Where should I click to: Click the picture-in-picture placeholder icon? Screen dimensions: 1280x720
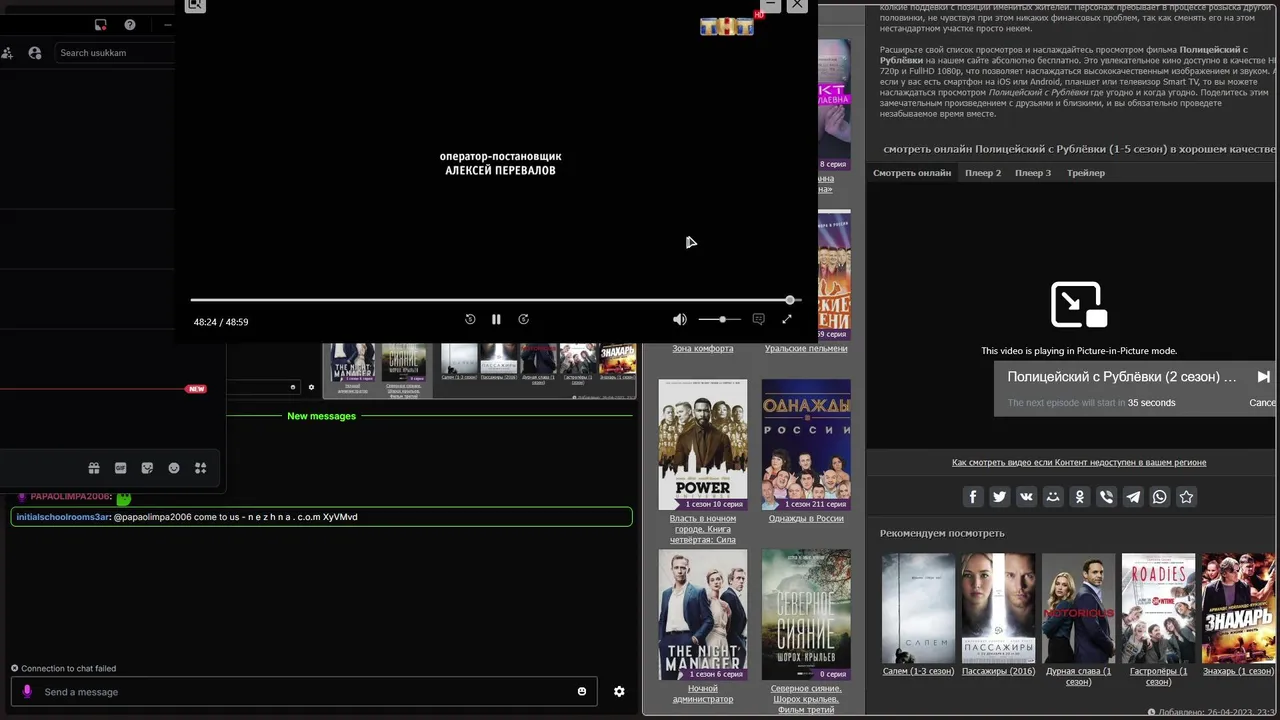point(1078,305)
